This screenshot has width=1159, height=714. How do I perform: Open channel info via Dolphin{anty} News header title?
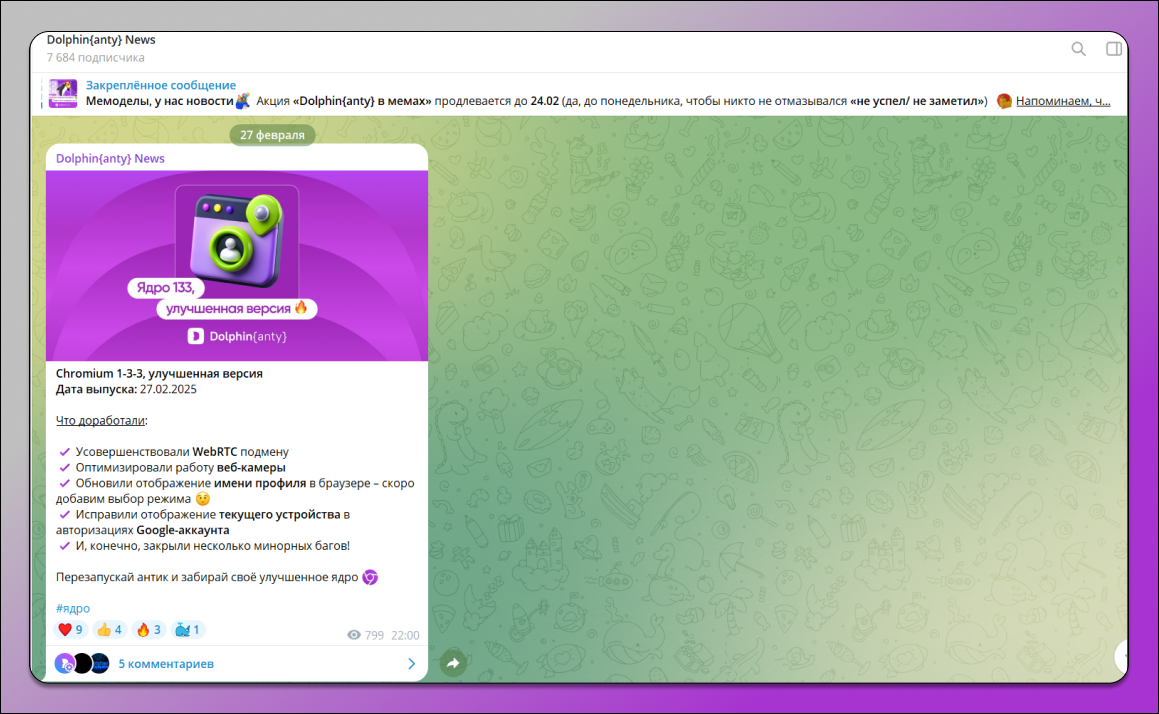coord(101,40)
